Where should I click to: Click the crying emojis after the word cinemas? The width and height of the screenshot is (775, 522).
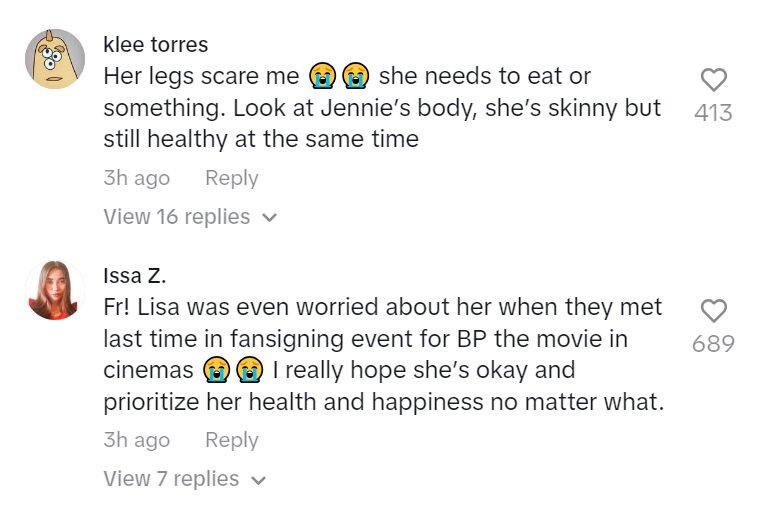[232, 370]
